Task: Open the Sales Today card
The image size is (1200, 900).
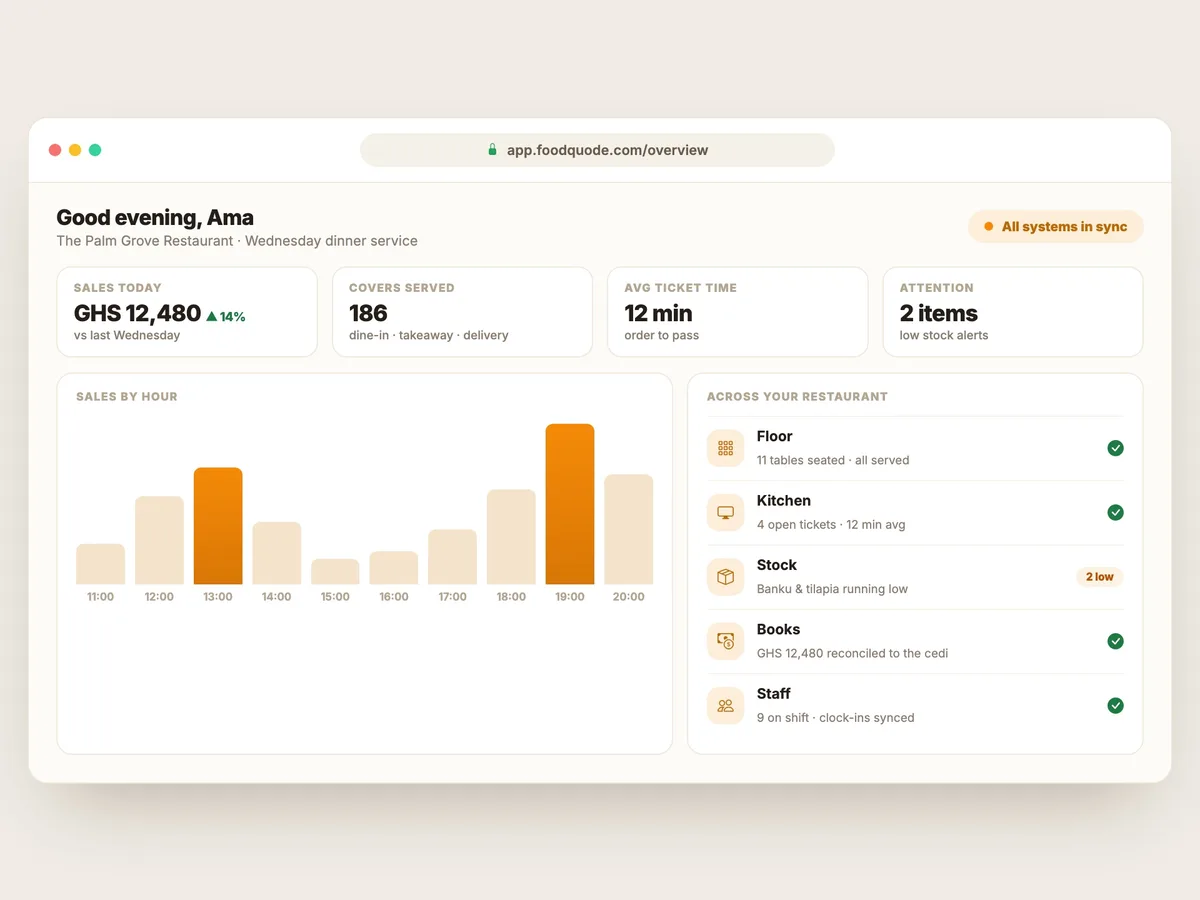Action: 187,312
